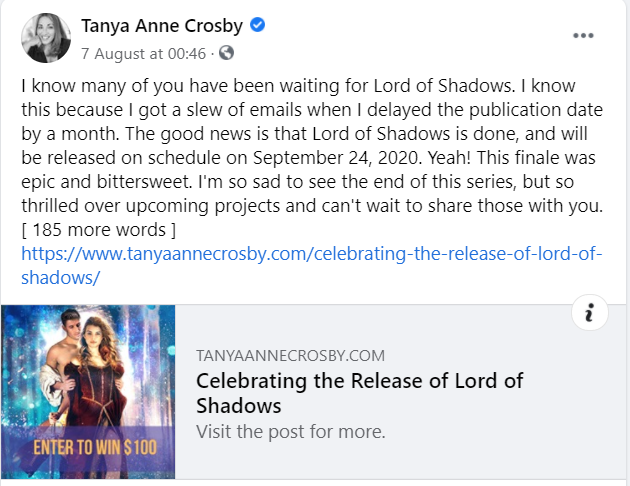Click the globe public audience icon

[x=226, y=53]
